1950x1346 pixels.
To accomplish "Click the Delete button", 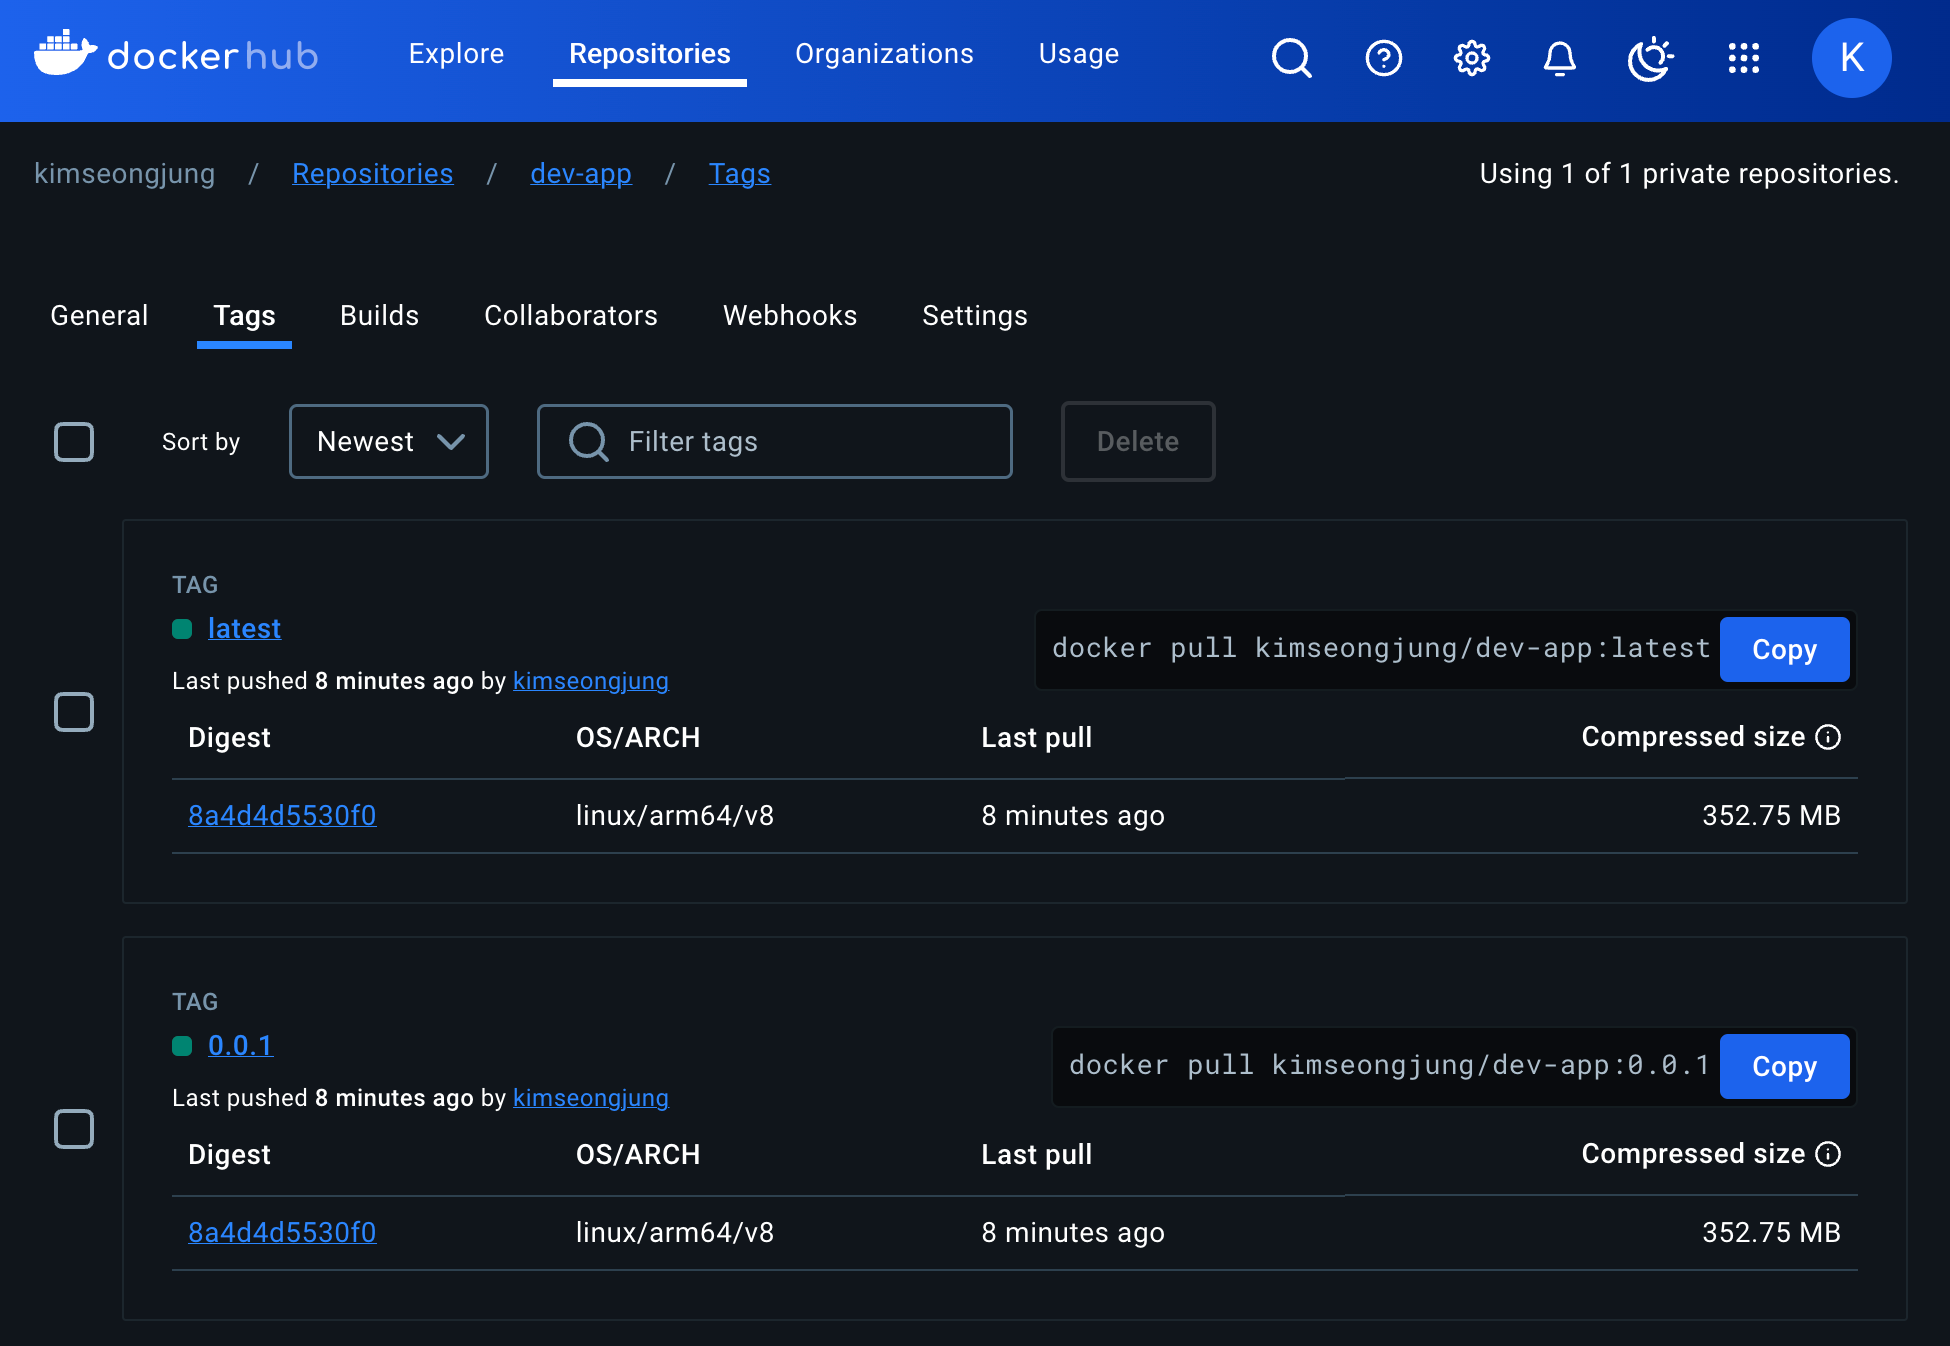I will coord(1138,441).
